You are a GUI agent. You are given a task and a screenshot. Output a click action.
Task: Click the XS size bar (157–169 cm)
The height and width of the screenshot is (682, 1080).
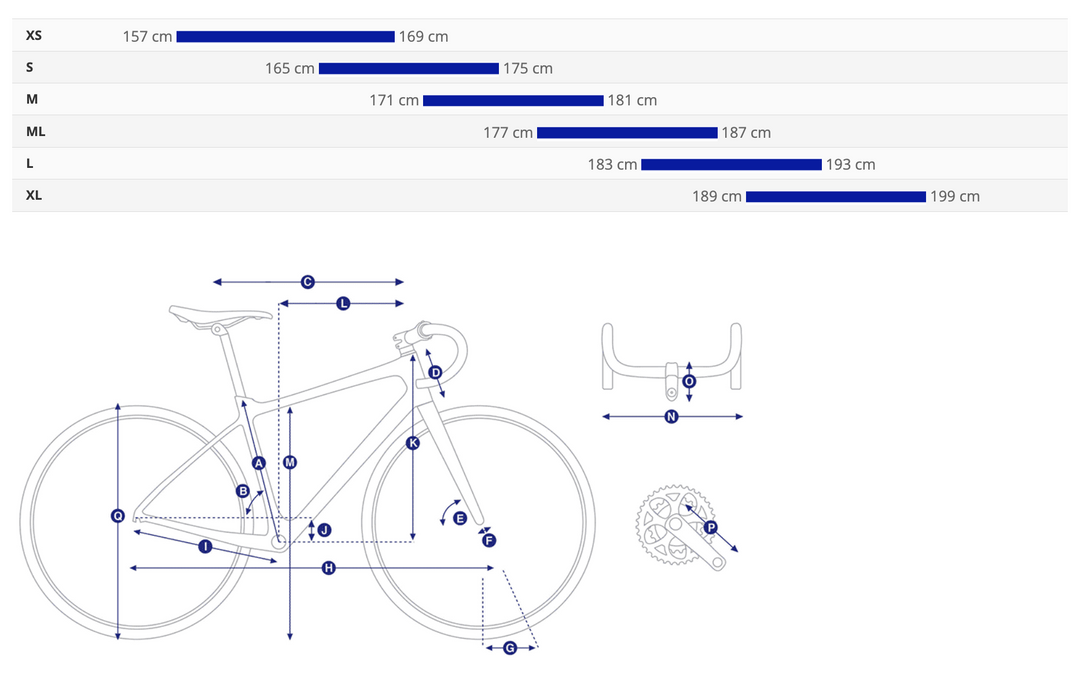[x=285, y=37]
